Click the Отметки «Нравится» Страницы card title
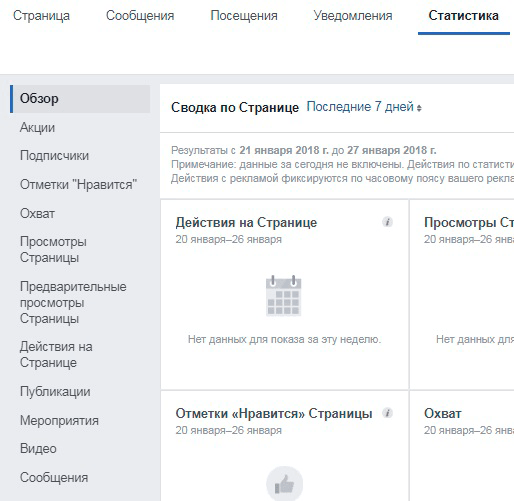514x501 pixels. [274, 413]
